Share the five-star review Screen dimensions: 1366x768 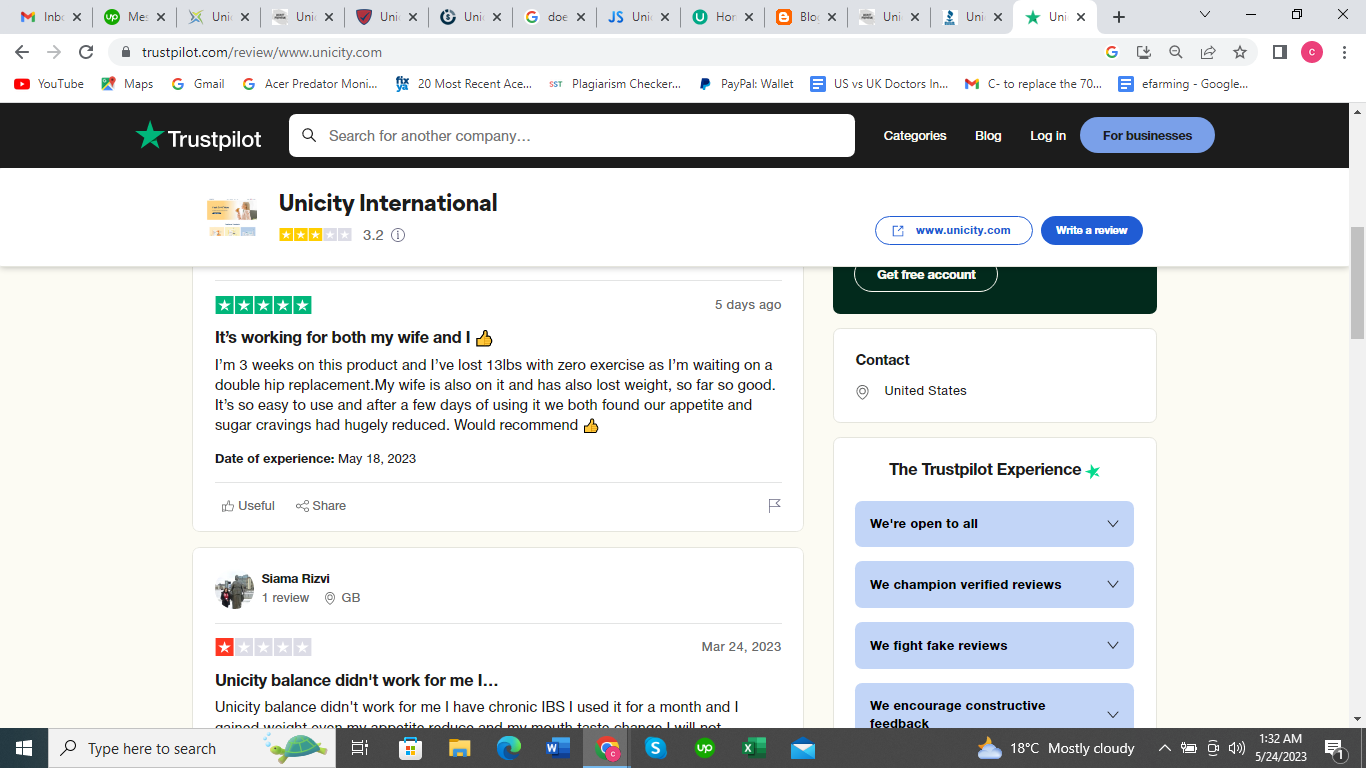(321, 506)
